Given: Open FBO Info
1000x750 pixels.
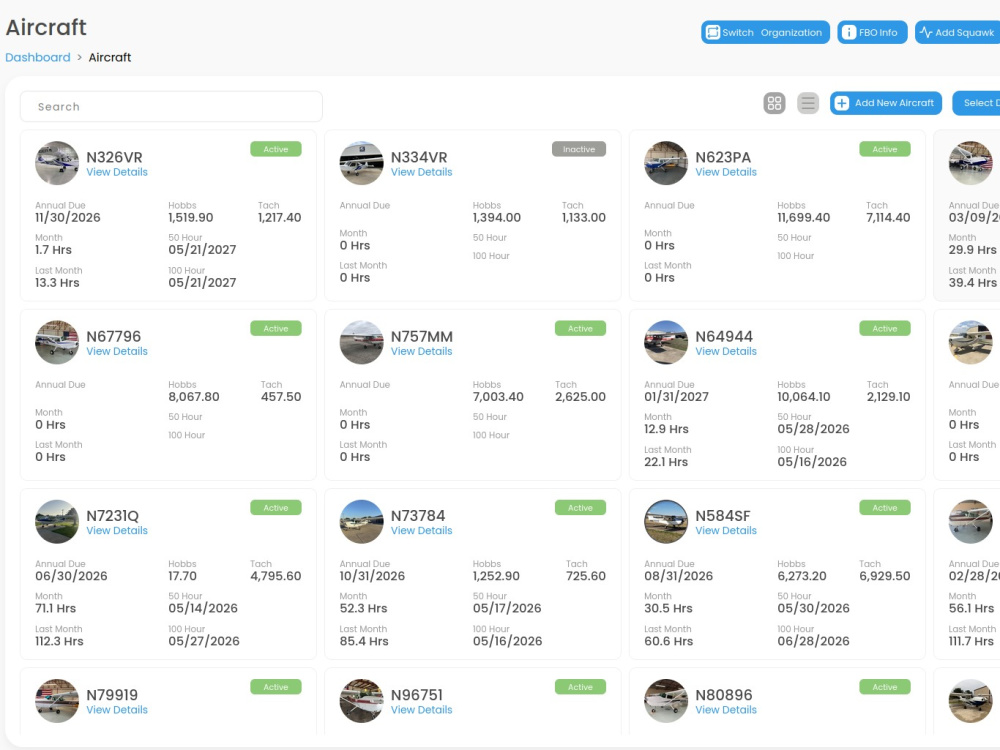Looking at the screenshot, I should coord(872,33).
